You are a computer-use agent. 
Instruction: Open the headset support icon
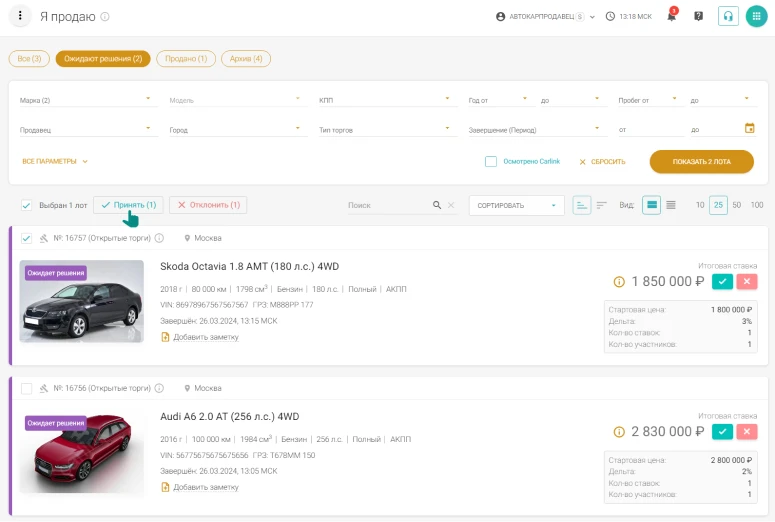[x=728, y=17]
